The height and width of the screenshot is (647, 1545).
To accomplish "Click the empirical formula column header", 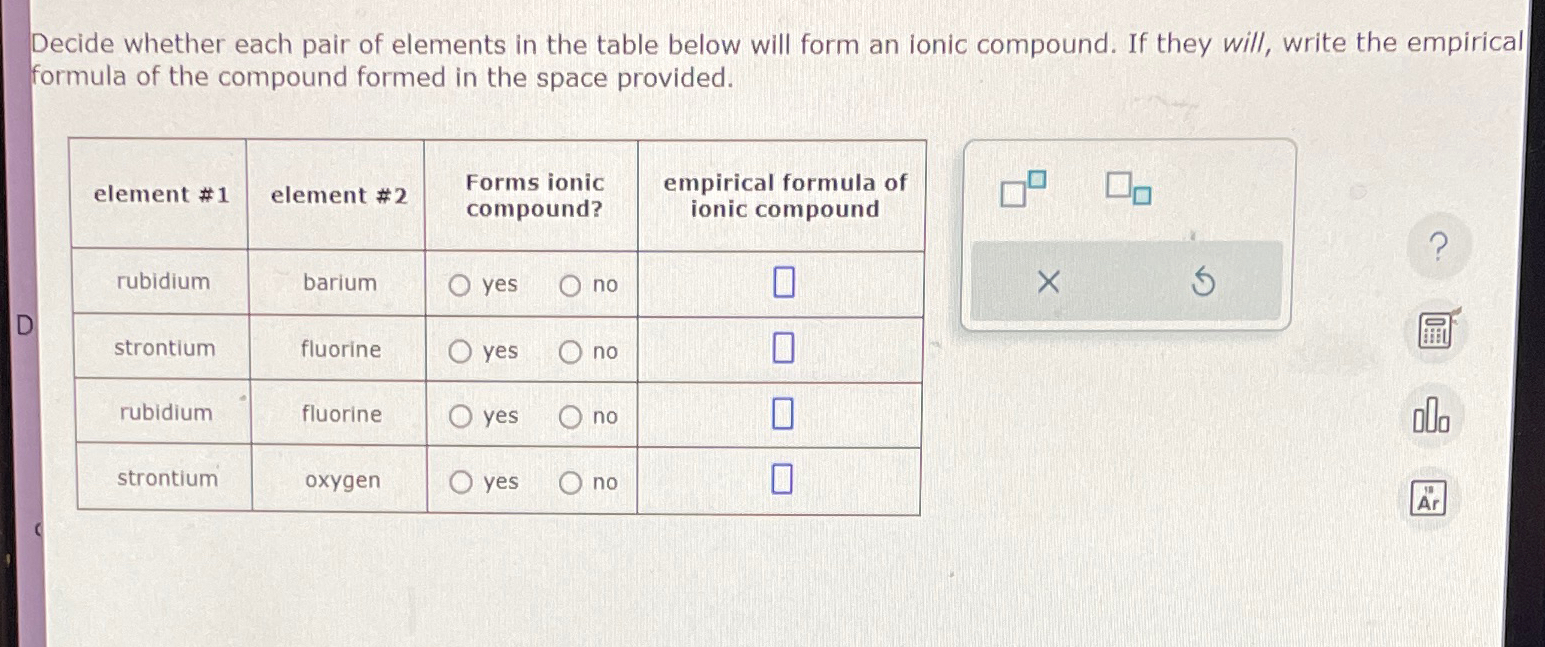I will point(783,195).
